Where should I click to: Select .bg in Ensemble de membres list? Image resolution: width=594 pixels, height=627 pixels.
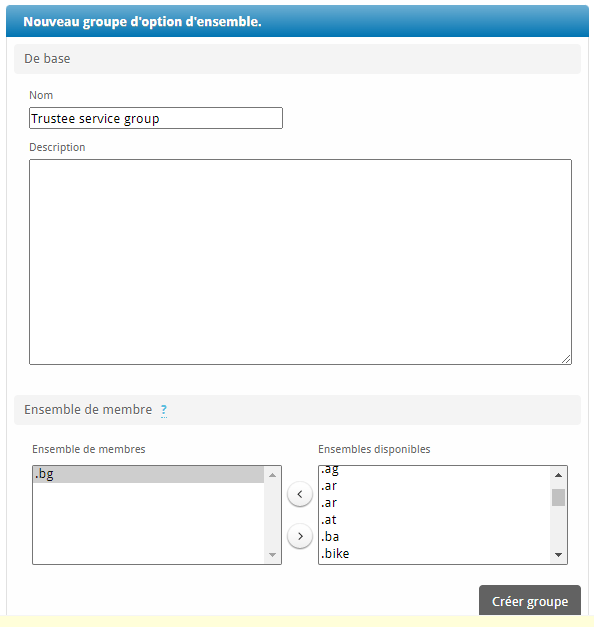point(149,474)
